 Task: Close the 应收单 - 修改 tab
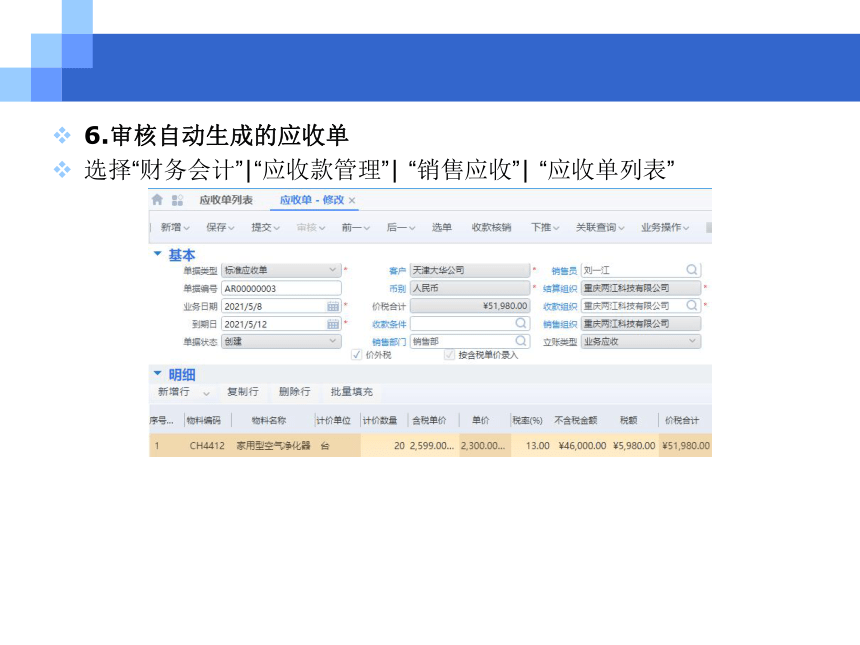(352, 201)
